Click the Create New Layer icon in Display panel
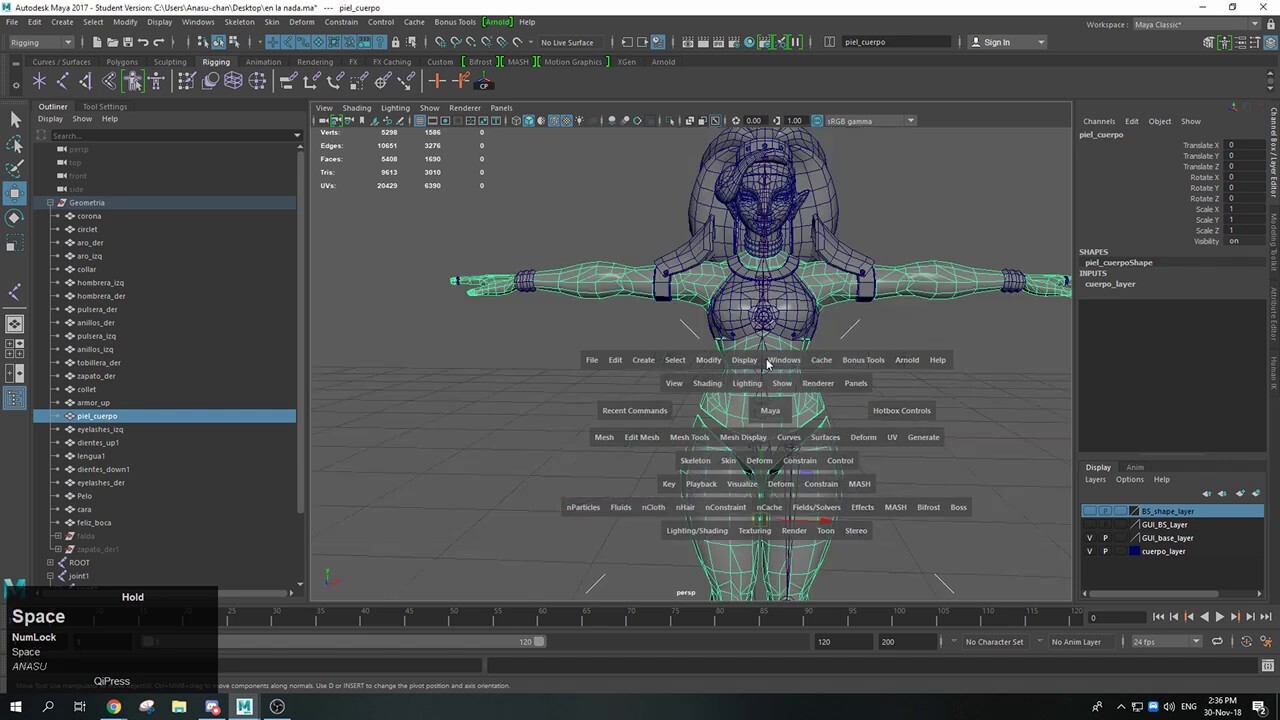1280x720 pixels. click(x=1240, y=493)
